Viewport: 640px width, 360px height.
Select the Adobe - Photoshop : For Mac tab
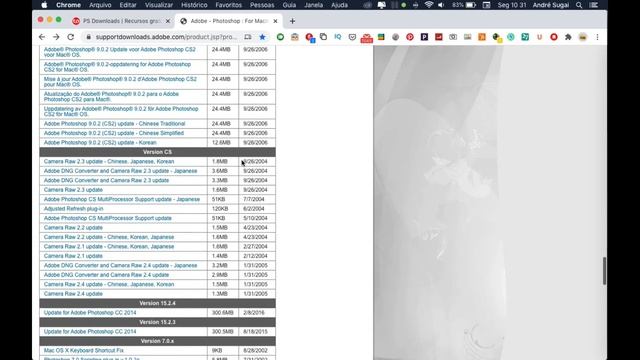pyautogui.click(x=229, y=21)
